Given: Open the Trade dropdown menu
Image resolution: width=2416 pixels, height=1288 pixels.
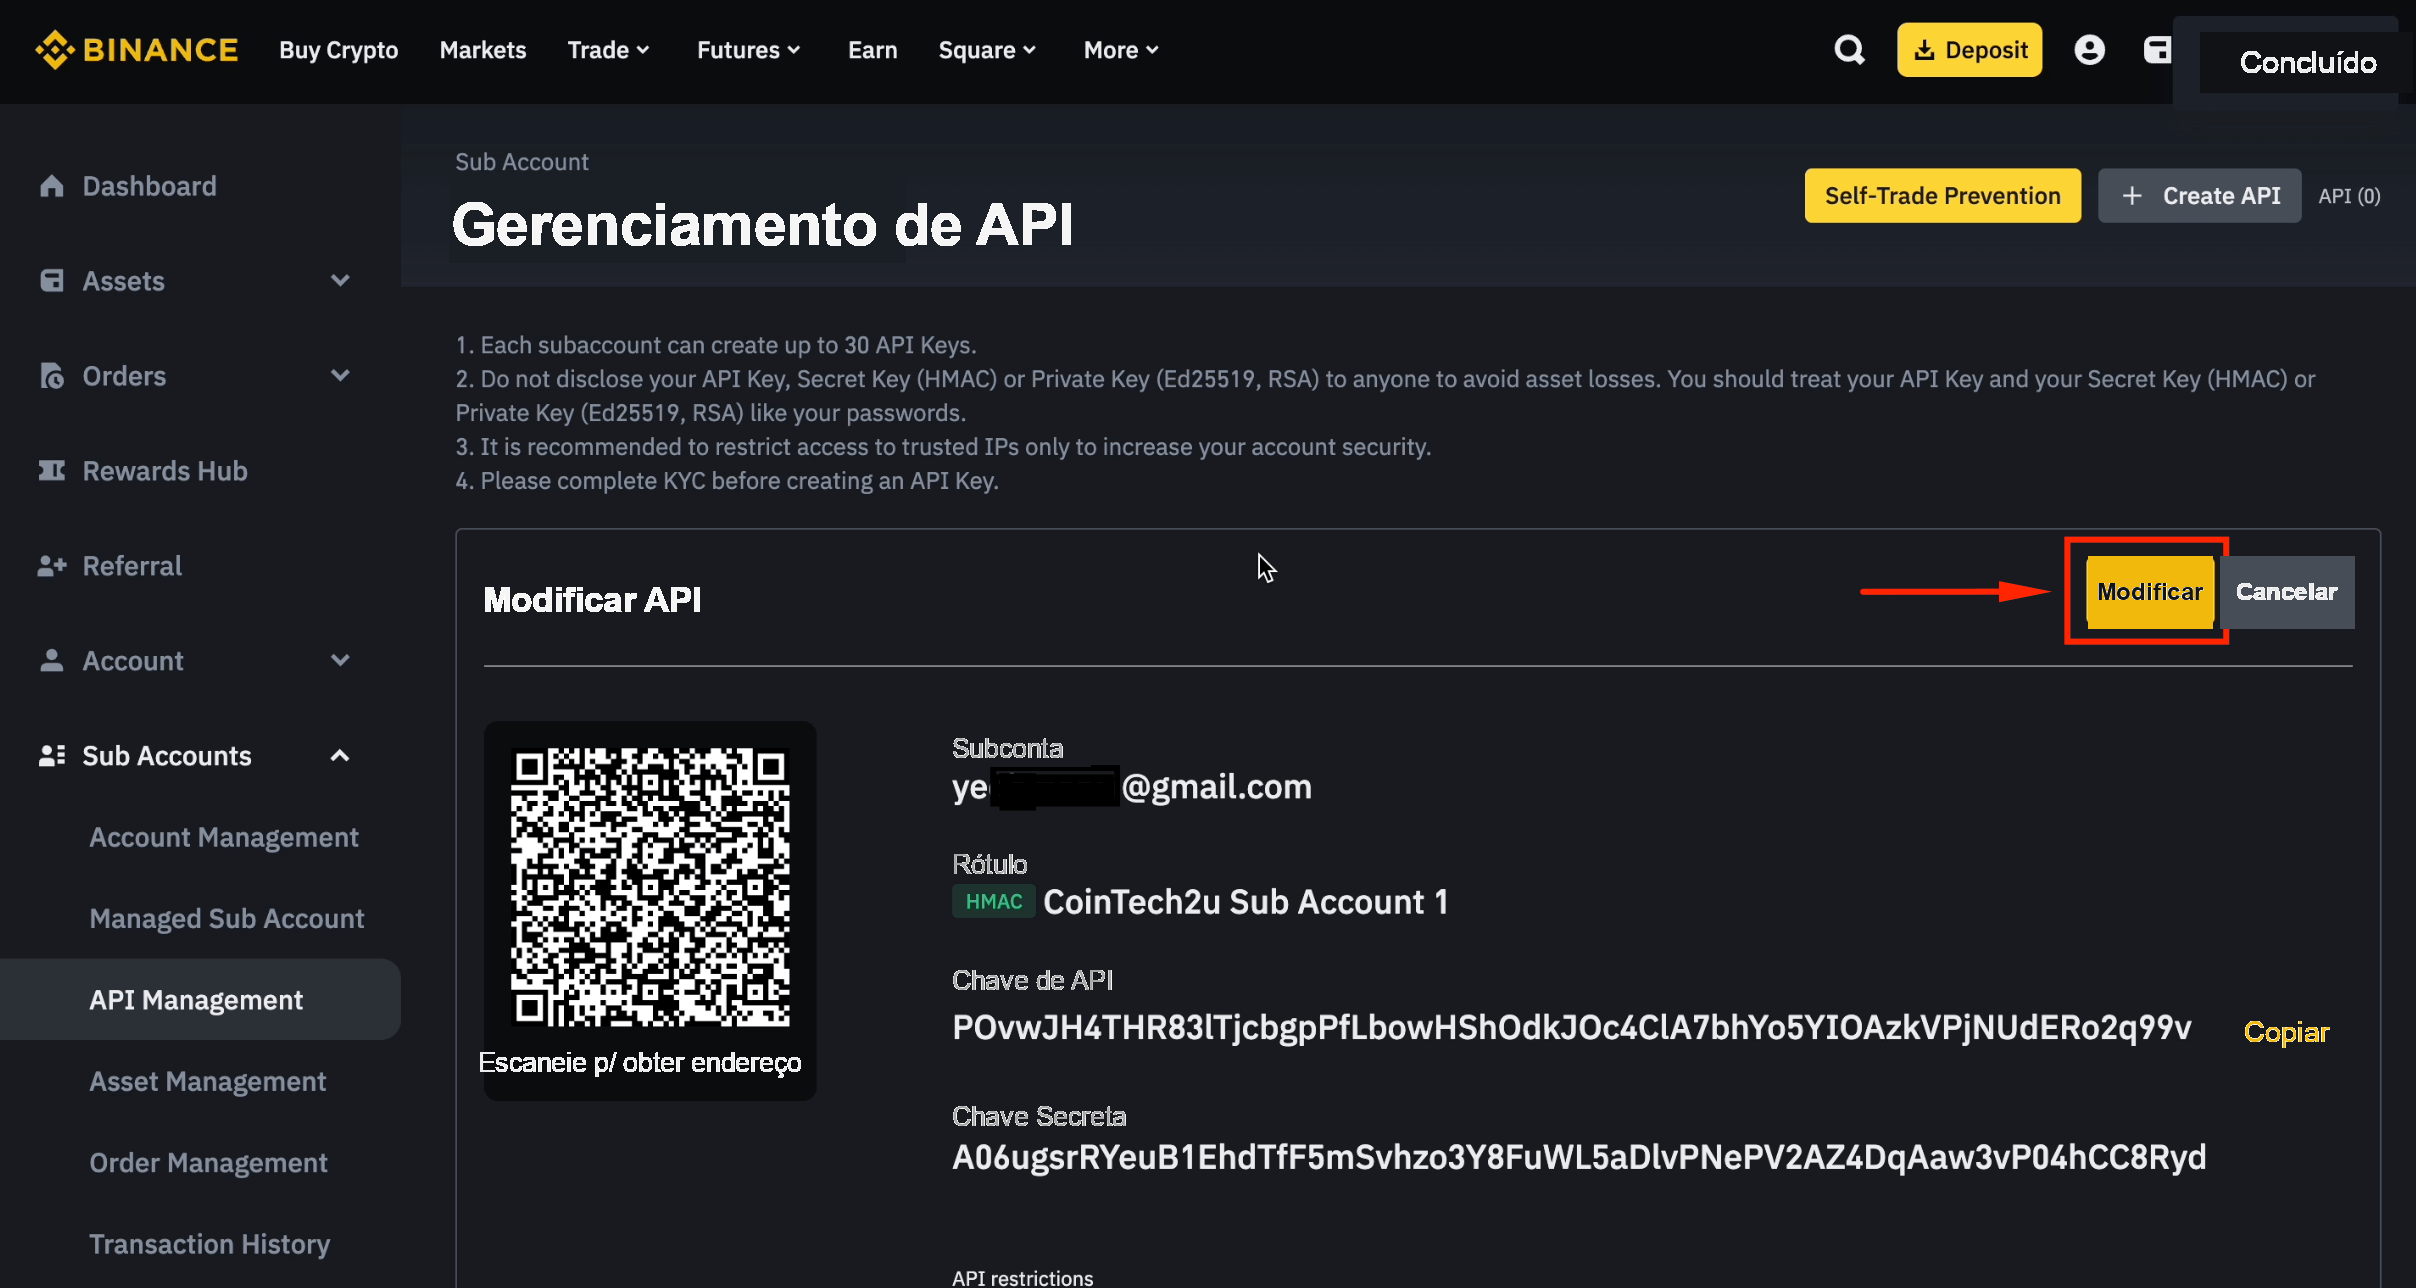Looking at the screenshot, I should click(609, 50).
